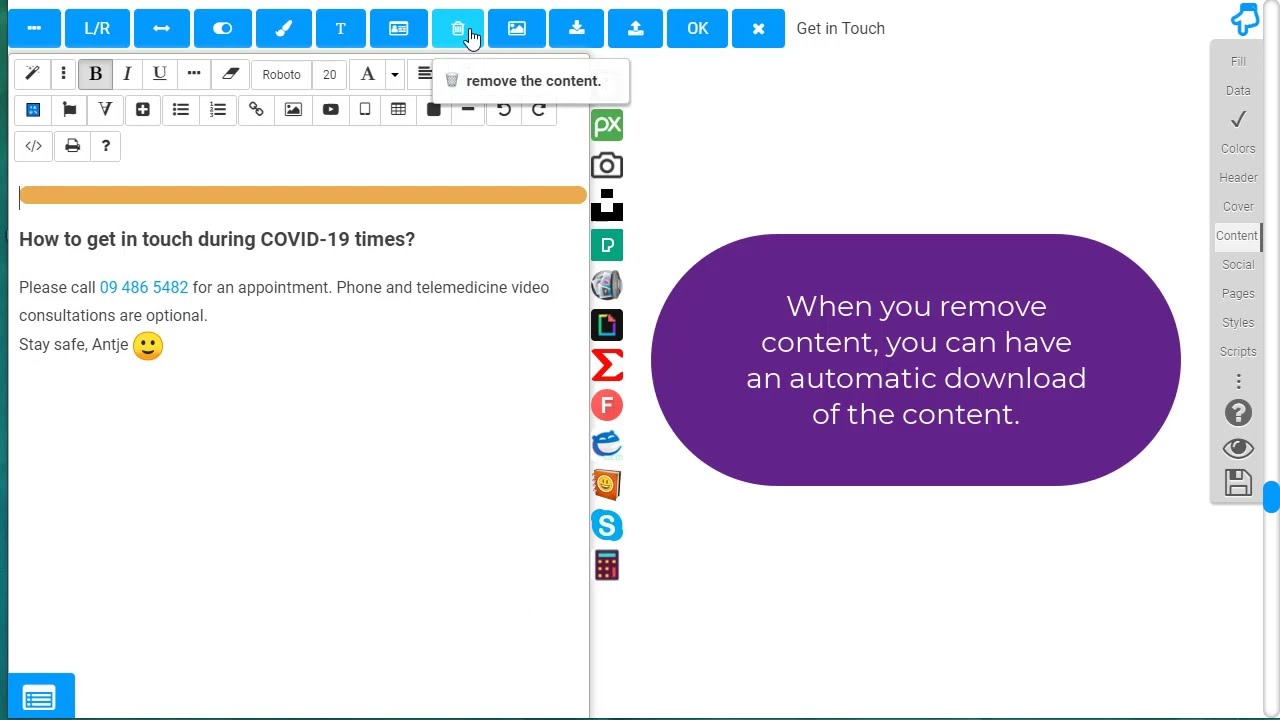Viewport: 1280px width, 720px height.
Task: Close the editor with the X button
Action: point(758,29)
